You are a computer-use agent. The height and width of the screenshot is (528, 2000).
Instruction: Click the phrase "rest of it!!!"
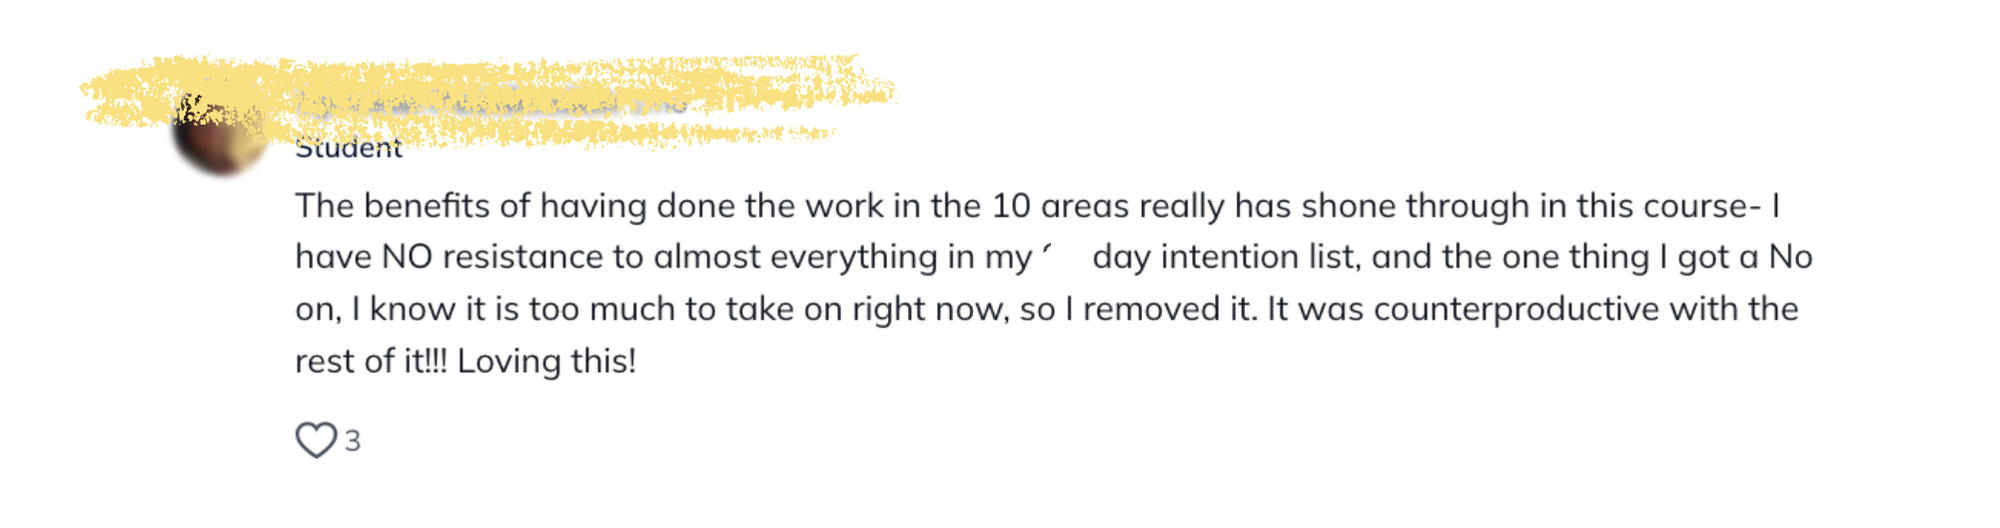371,361
